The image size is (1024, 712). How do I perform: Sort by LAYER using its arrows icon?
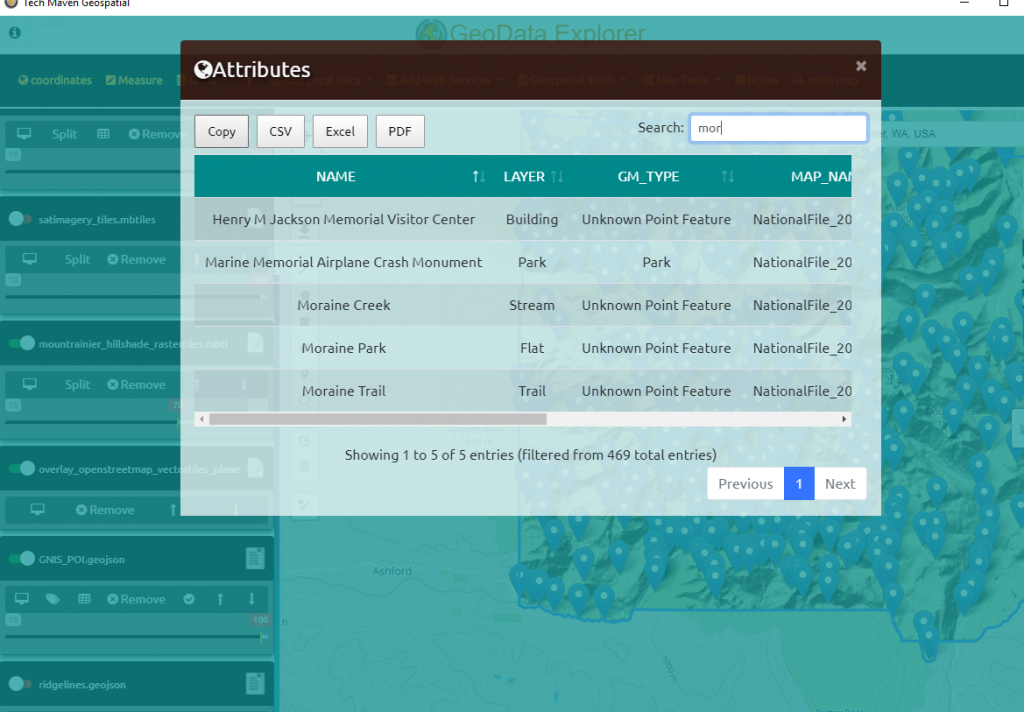[x=557, y=176]
